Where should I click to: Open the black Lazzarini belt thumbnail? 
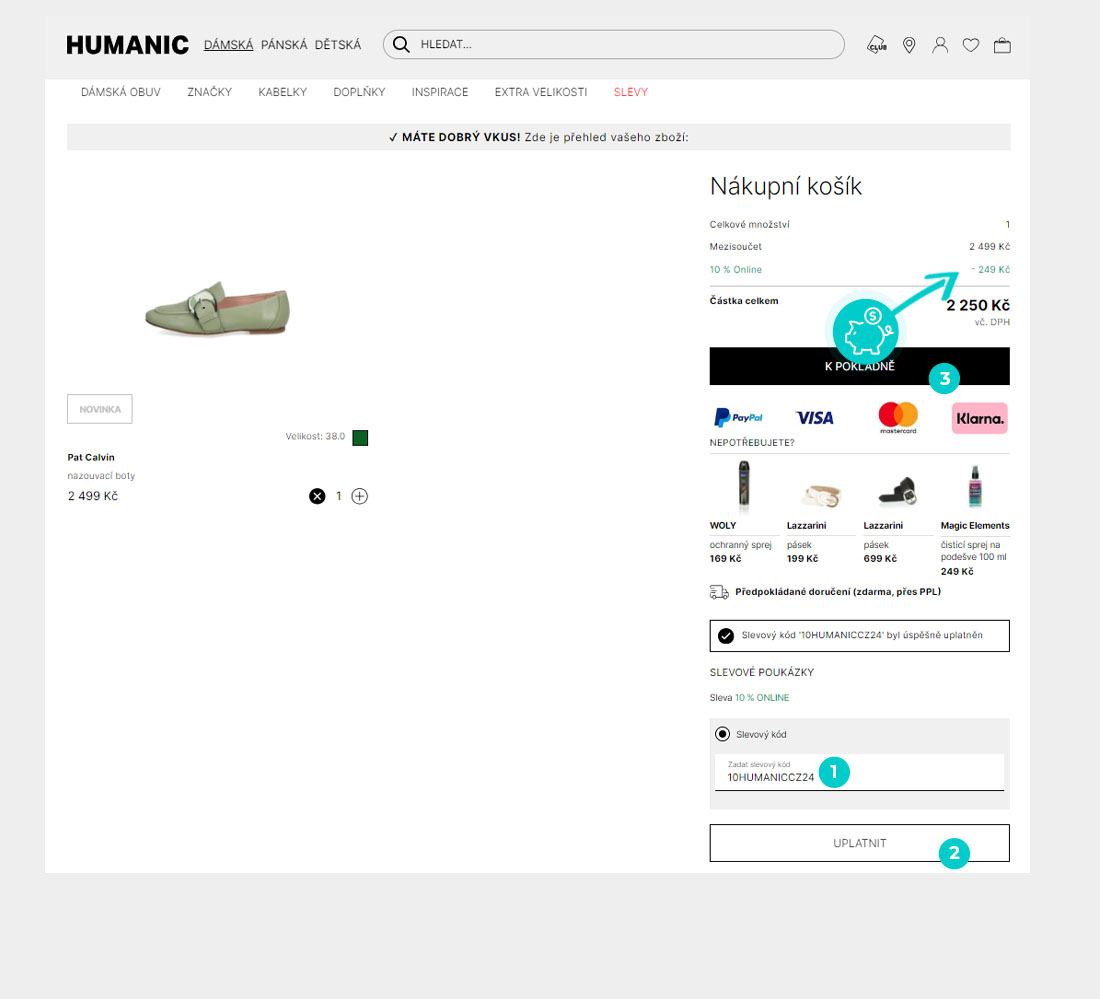click(898, 491)
